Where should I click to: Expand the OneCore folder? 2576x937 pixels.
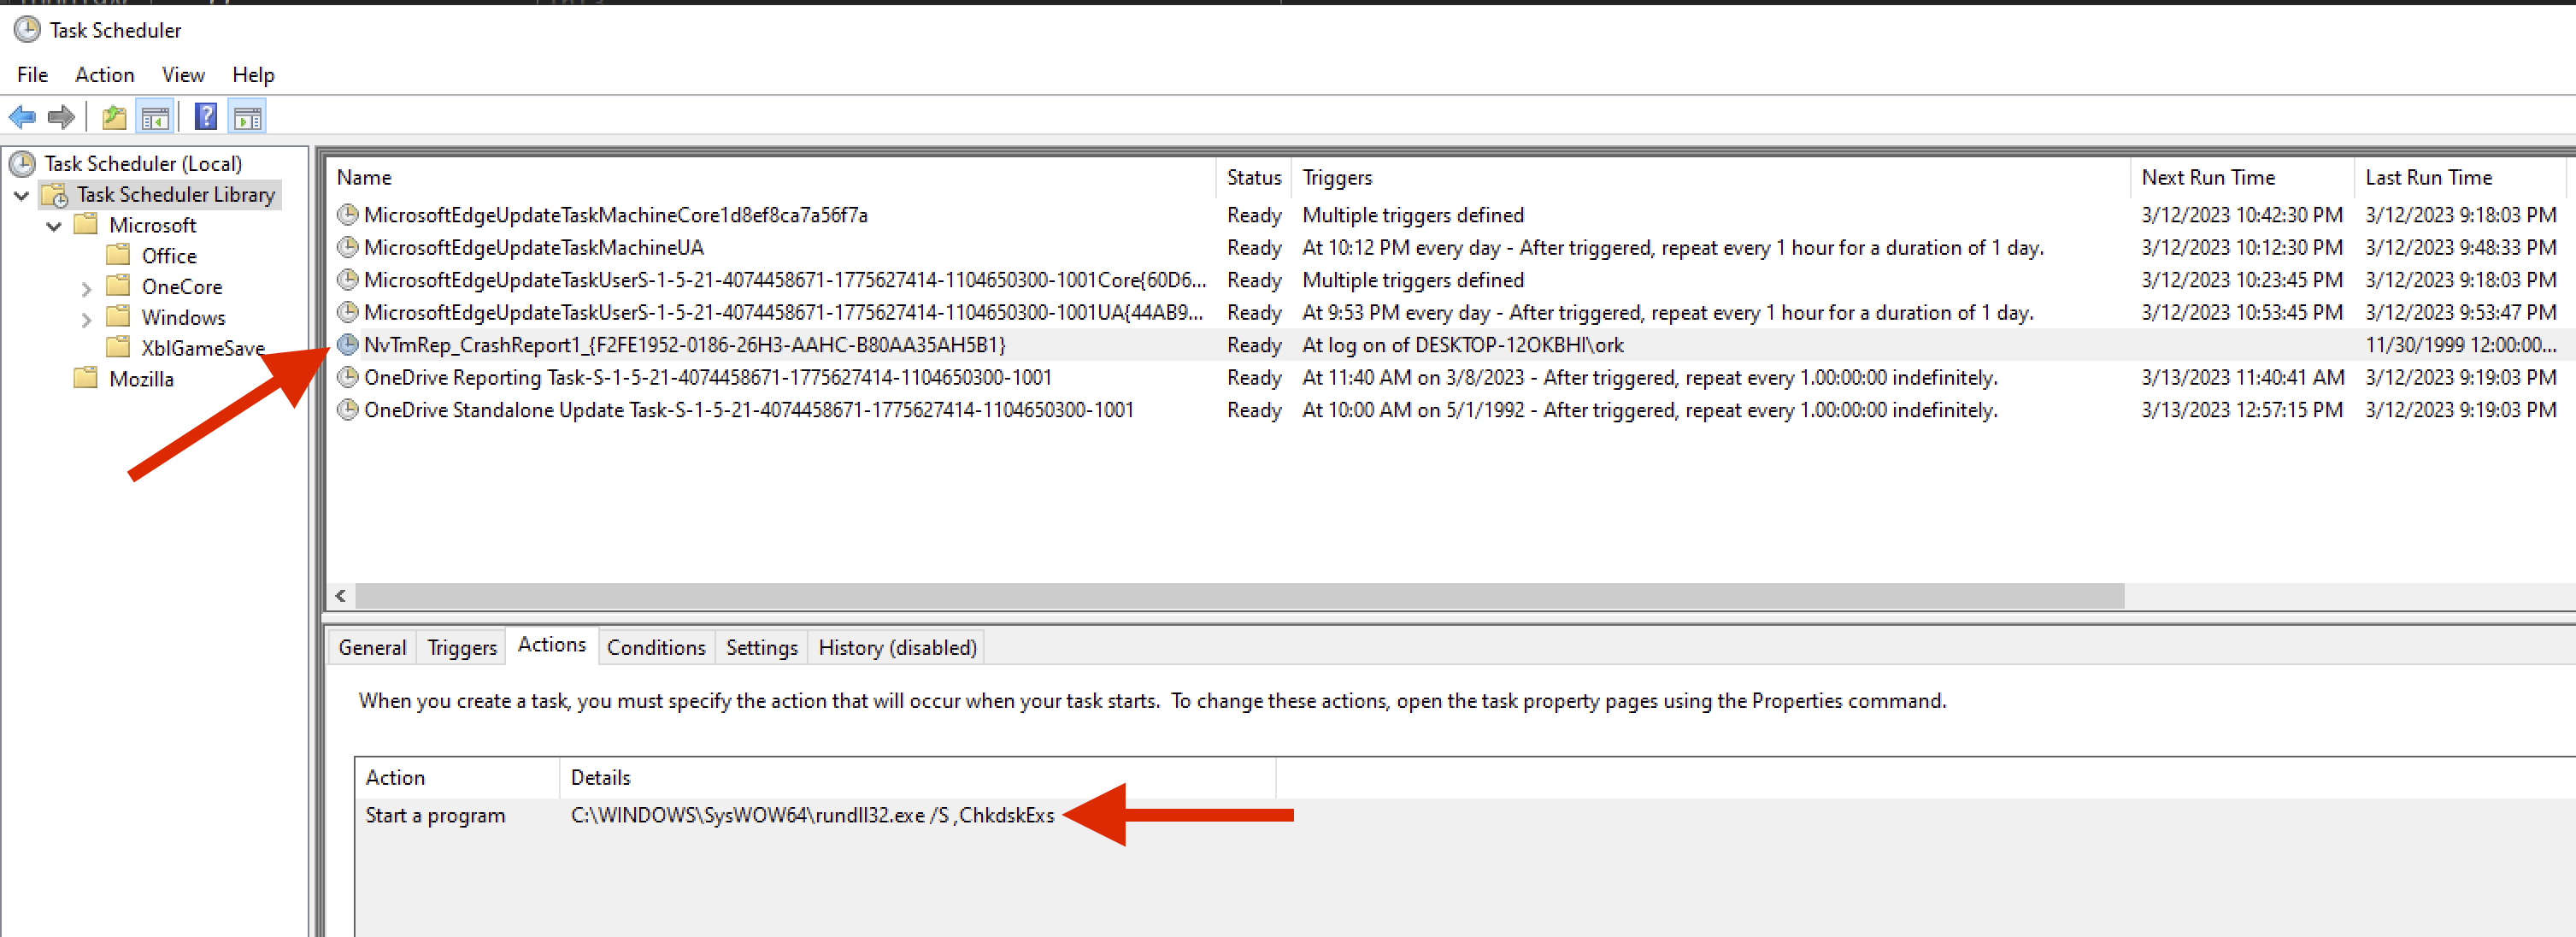point(86,288)
